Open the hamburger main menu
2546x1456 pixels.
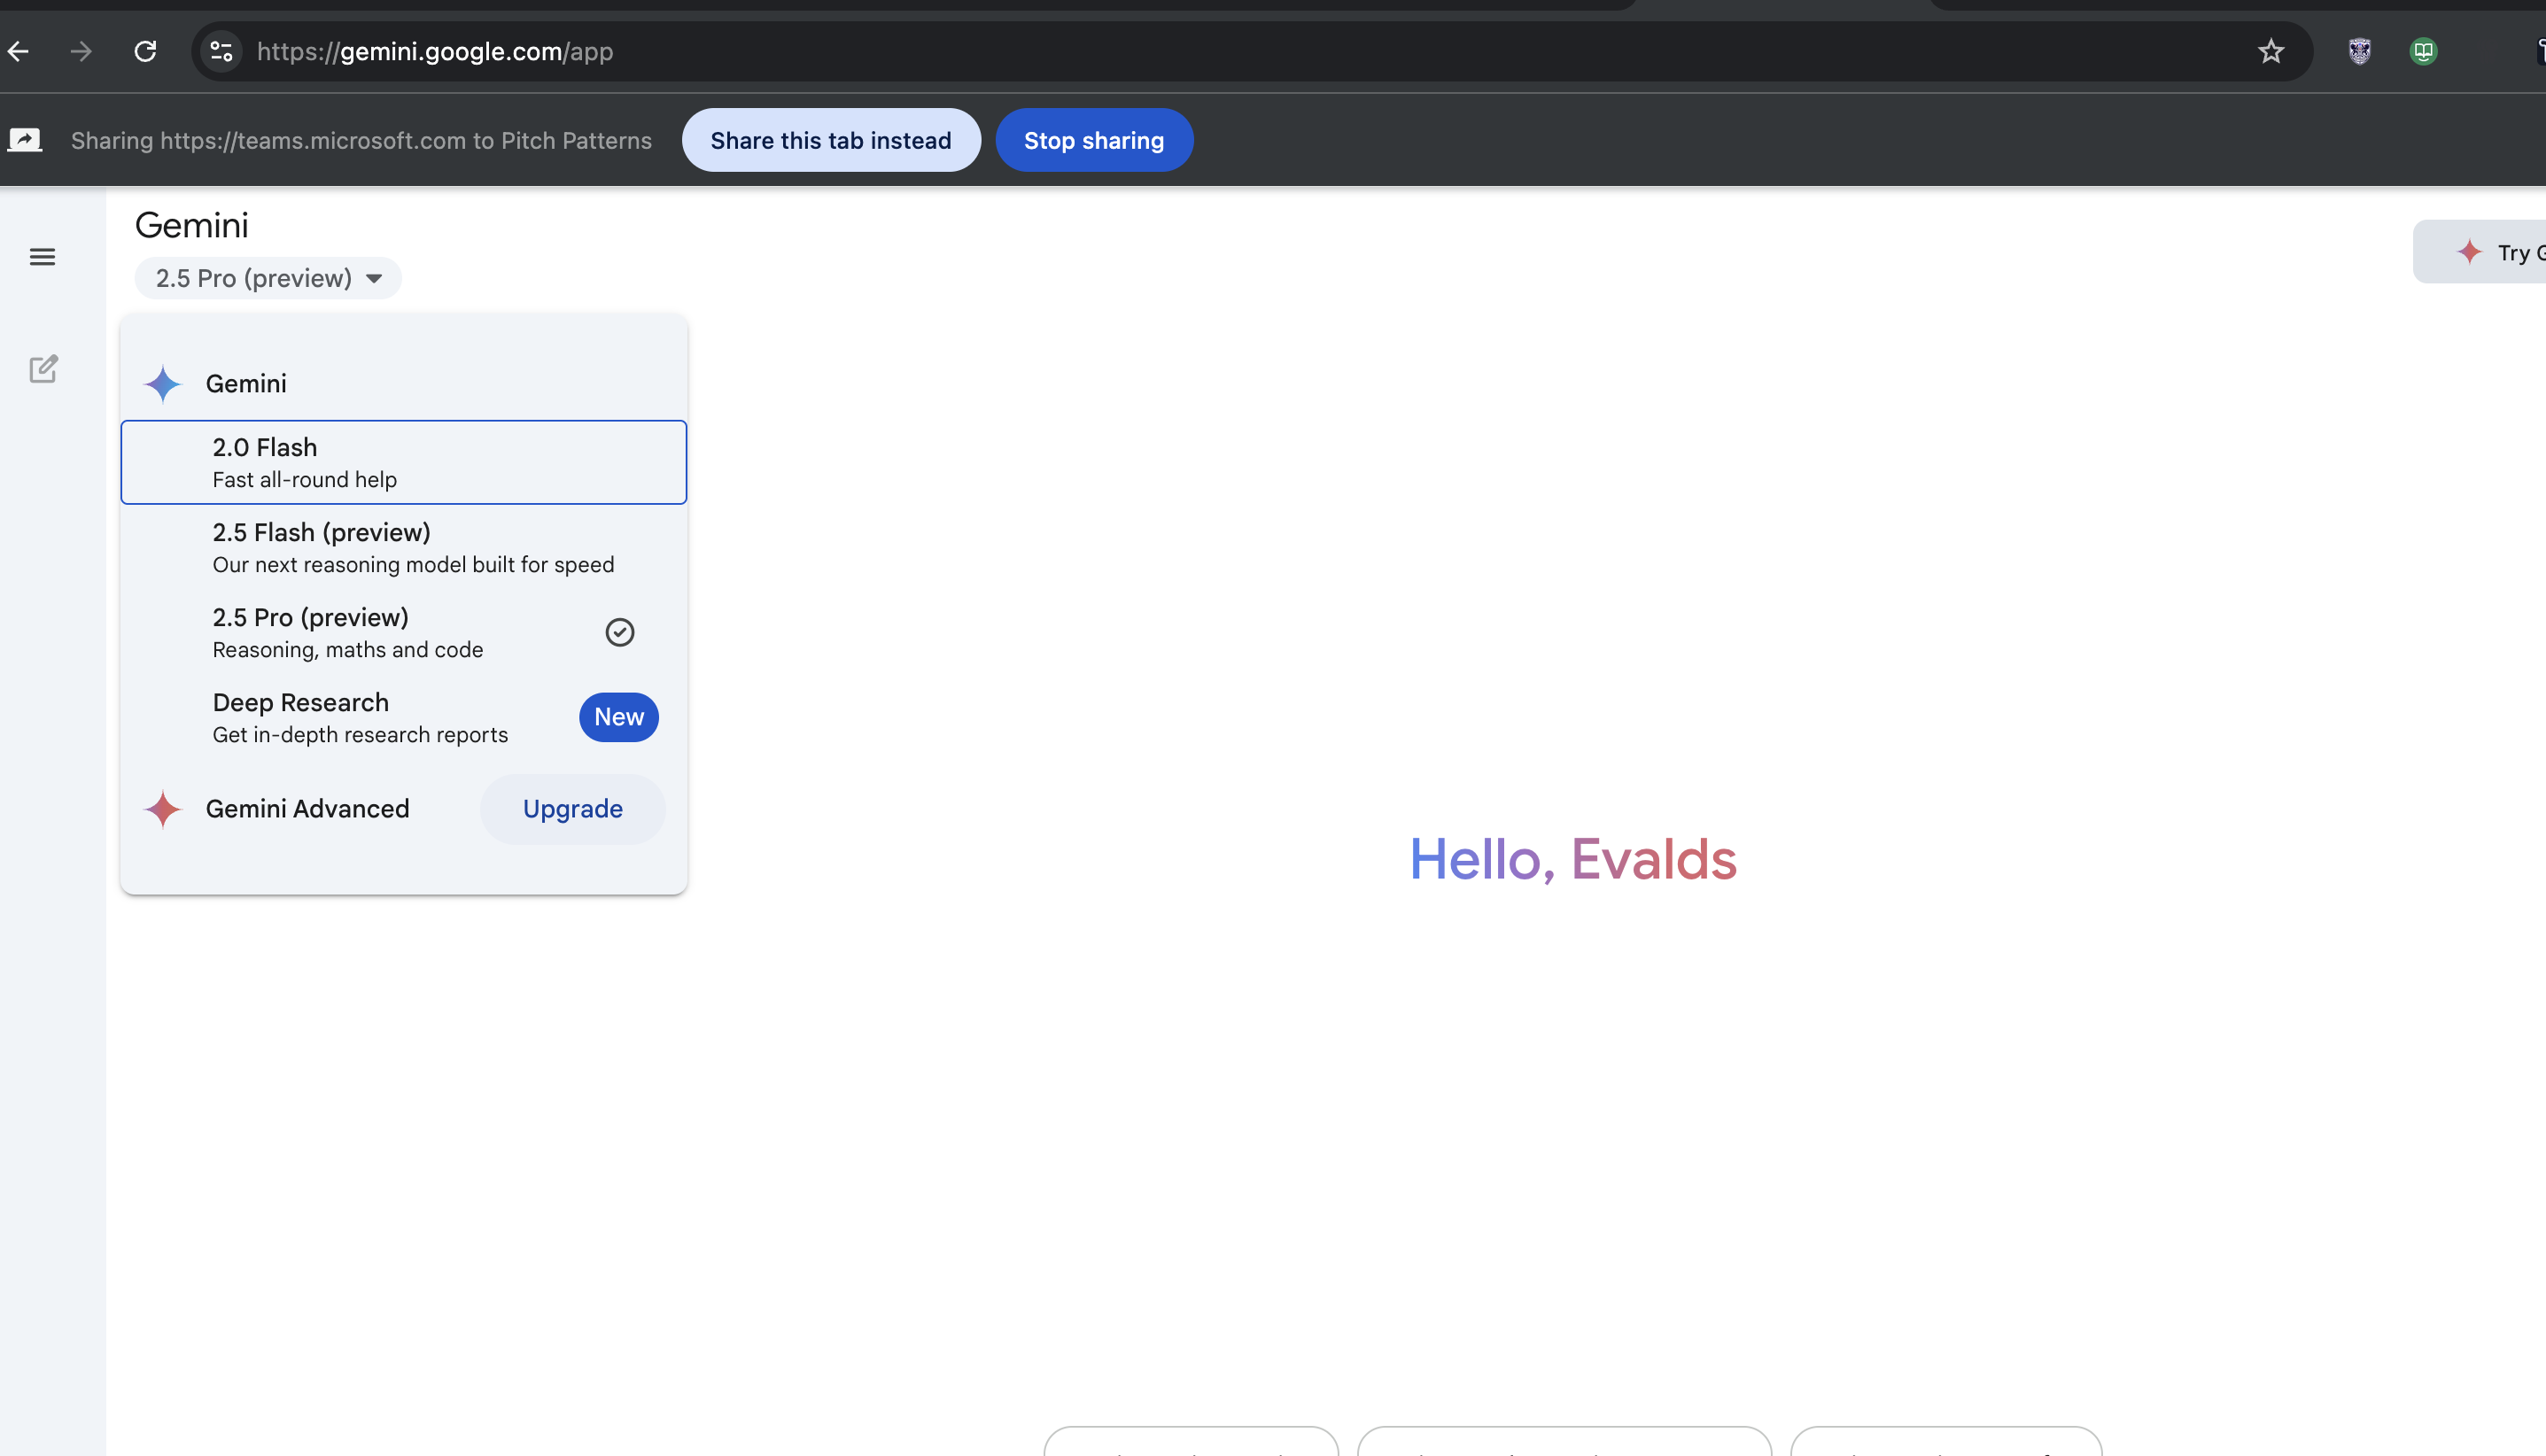42,257
